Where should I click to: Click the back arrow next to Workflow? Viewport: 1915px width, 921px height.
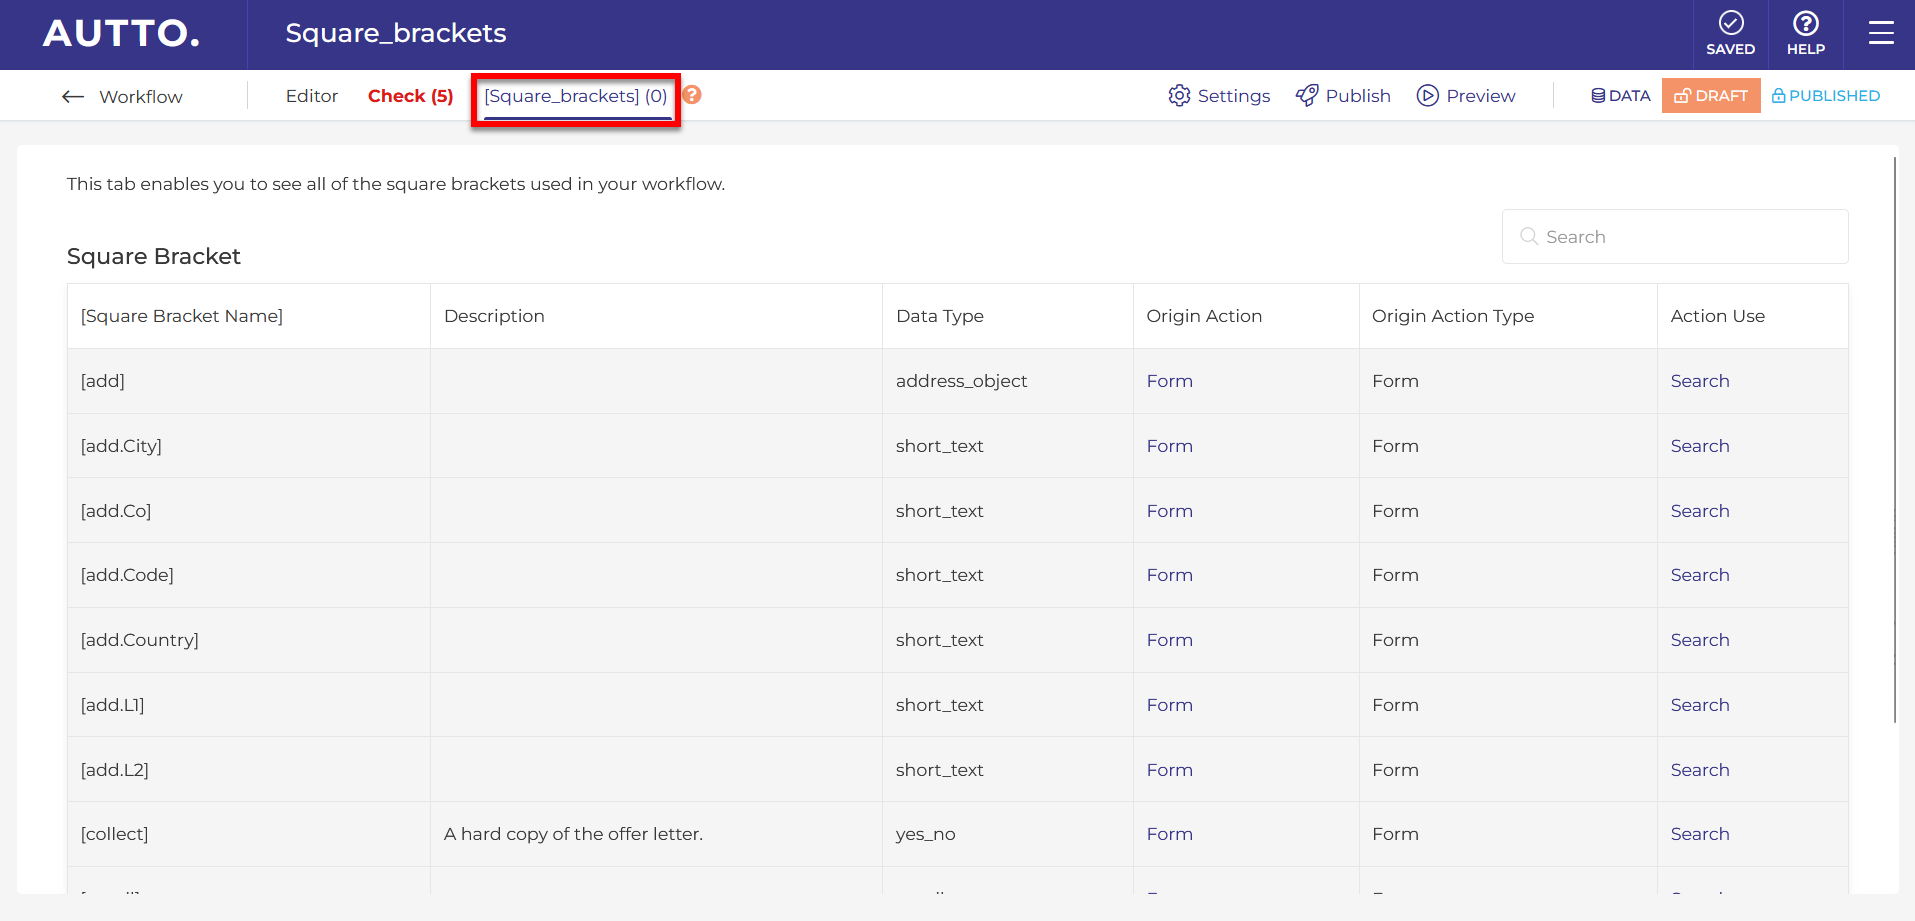pos(73,97)
